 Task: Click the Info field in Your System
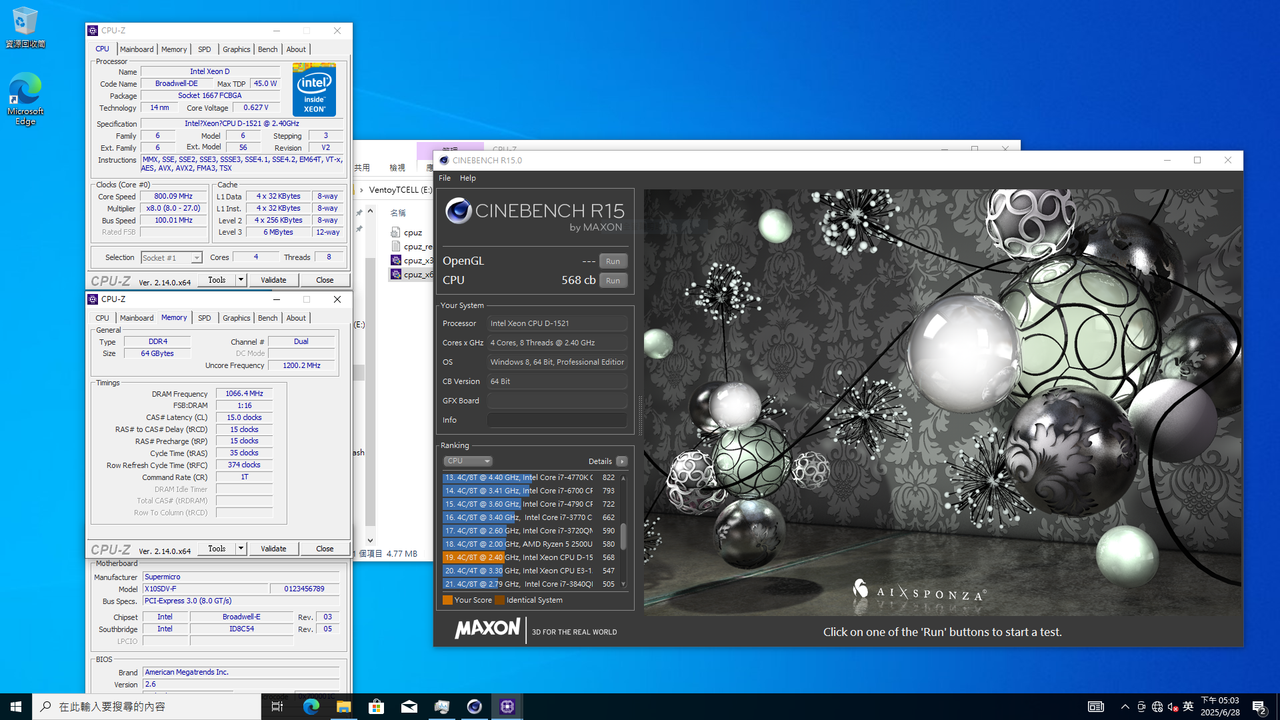pyautogui.click(x=558, y=420)
